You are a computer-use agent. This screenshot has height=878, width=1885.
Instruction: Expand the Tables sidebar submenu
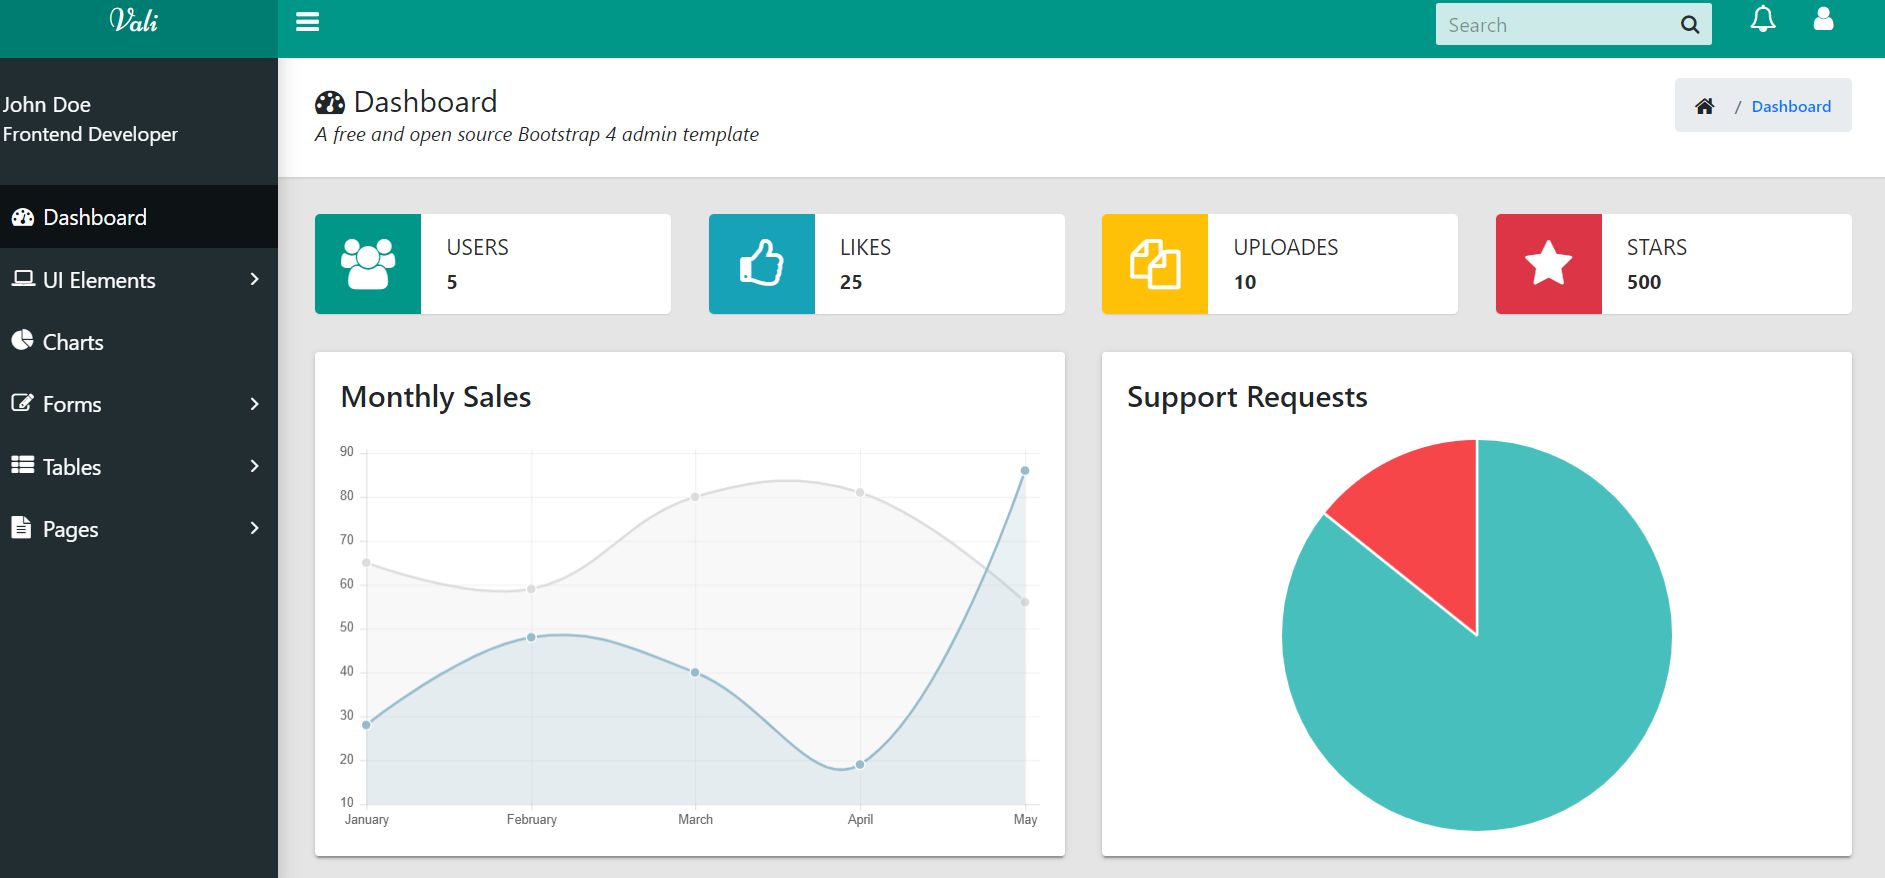point(138,466)
